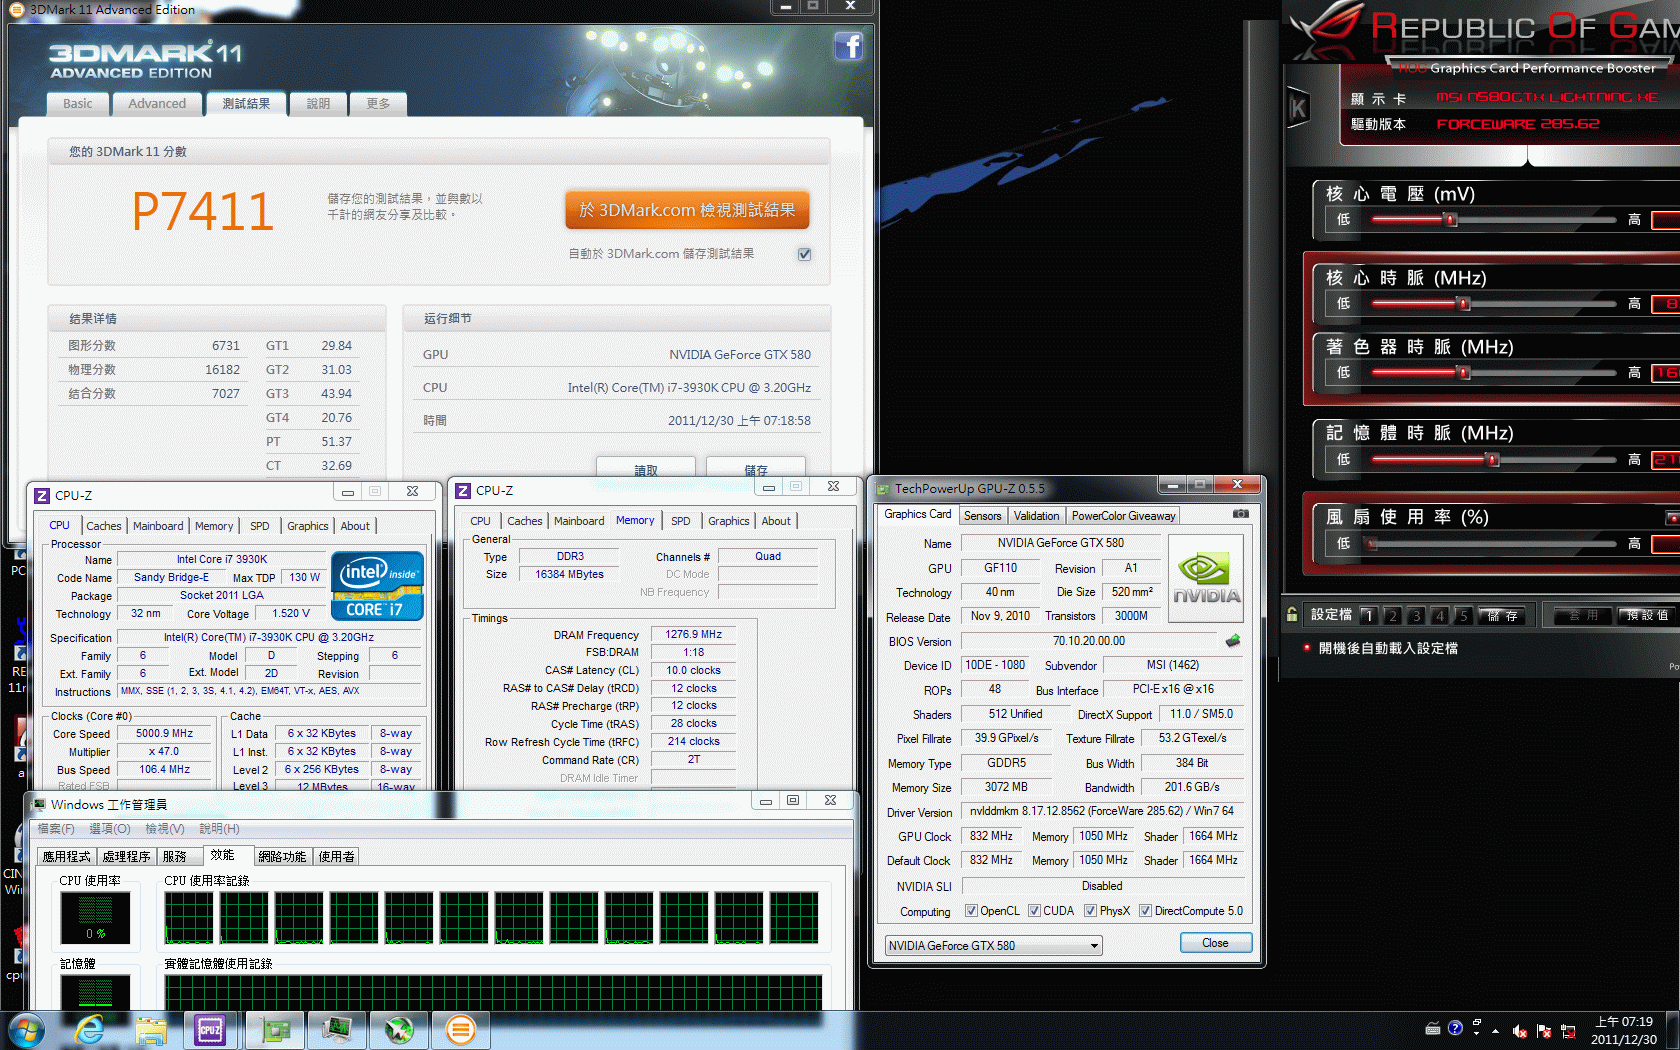This screenshot has width=1680, height=1050.
Task: Open the NVIDIA GeForce GTX 580 dropdown in GPU-Z
Action: pos(994,945)
